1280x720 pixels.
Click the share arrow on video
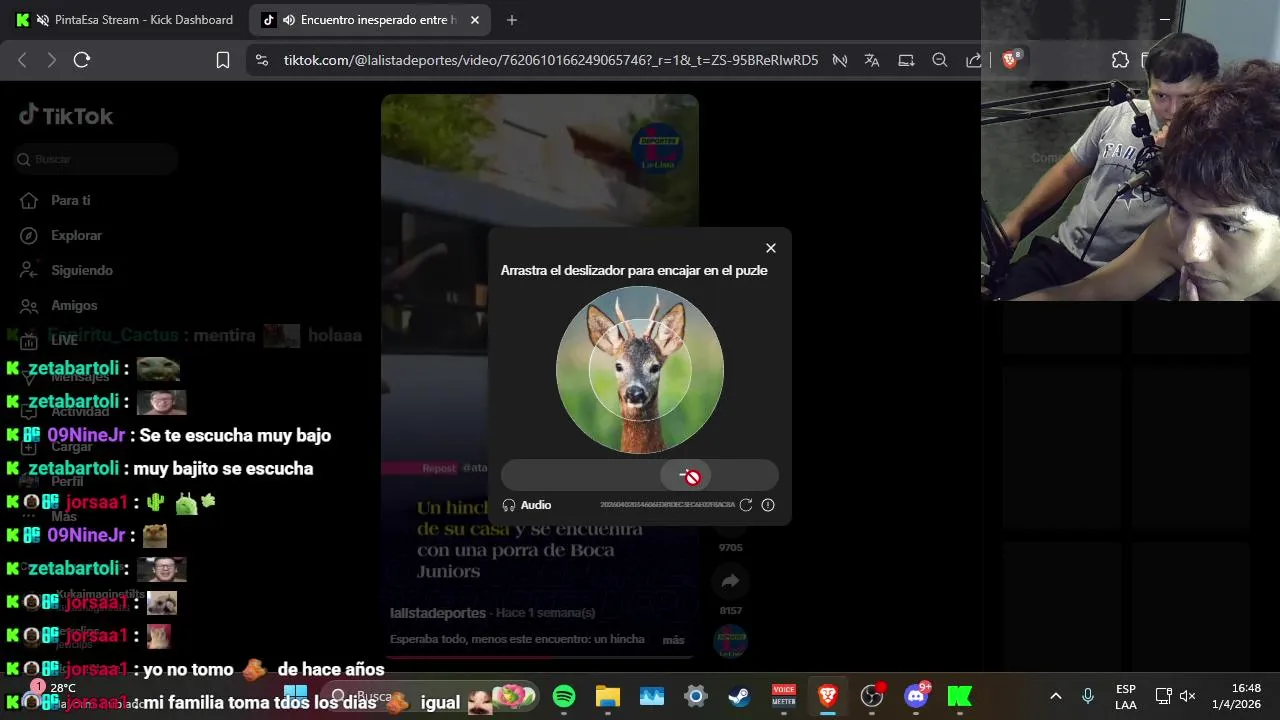730,581
